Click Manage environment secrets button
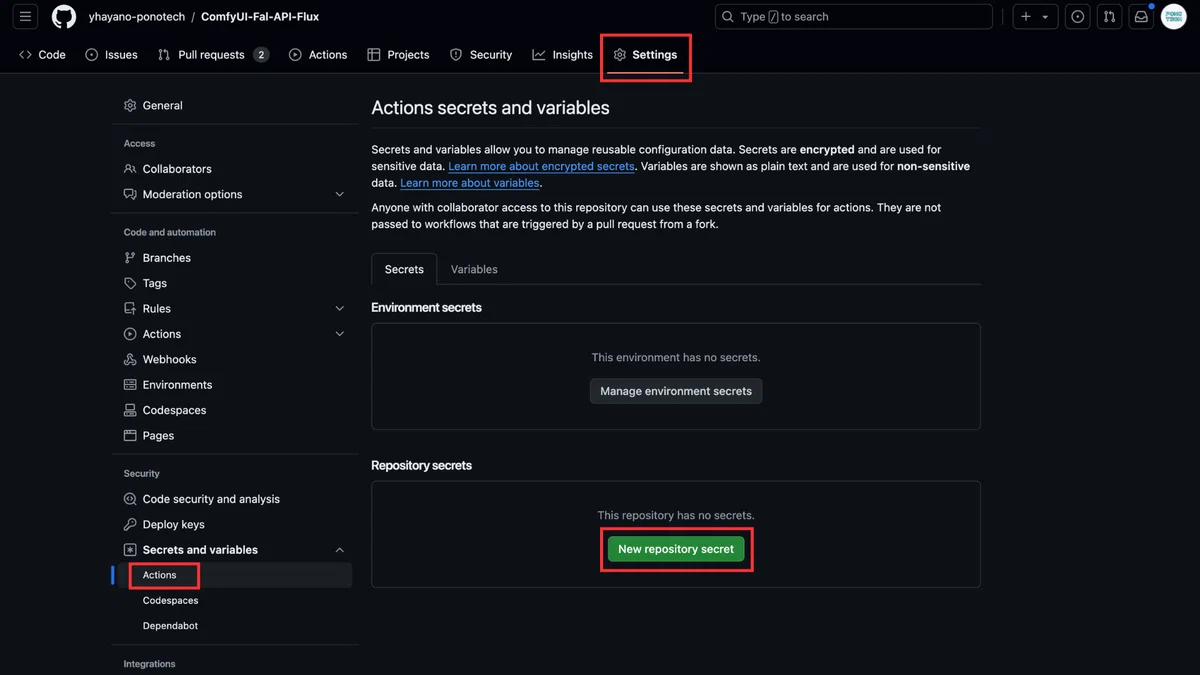 [x=676, y=391]
